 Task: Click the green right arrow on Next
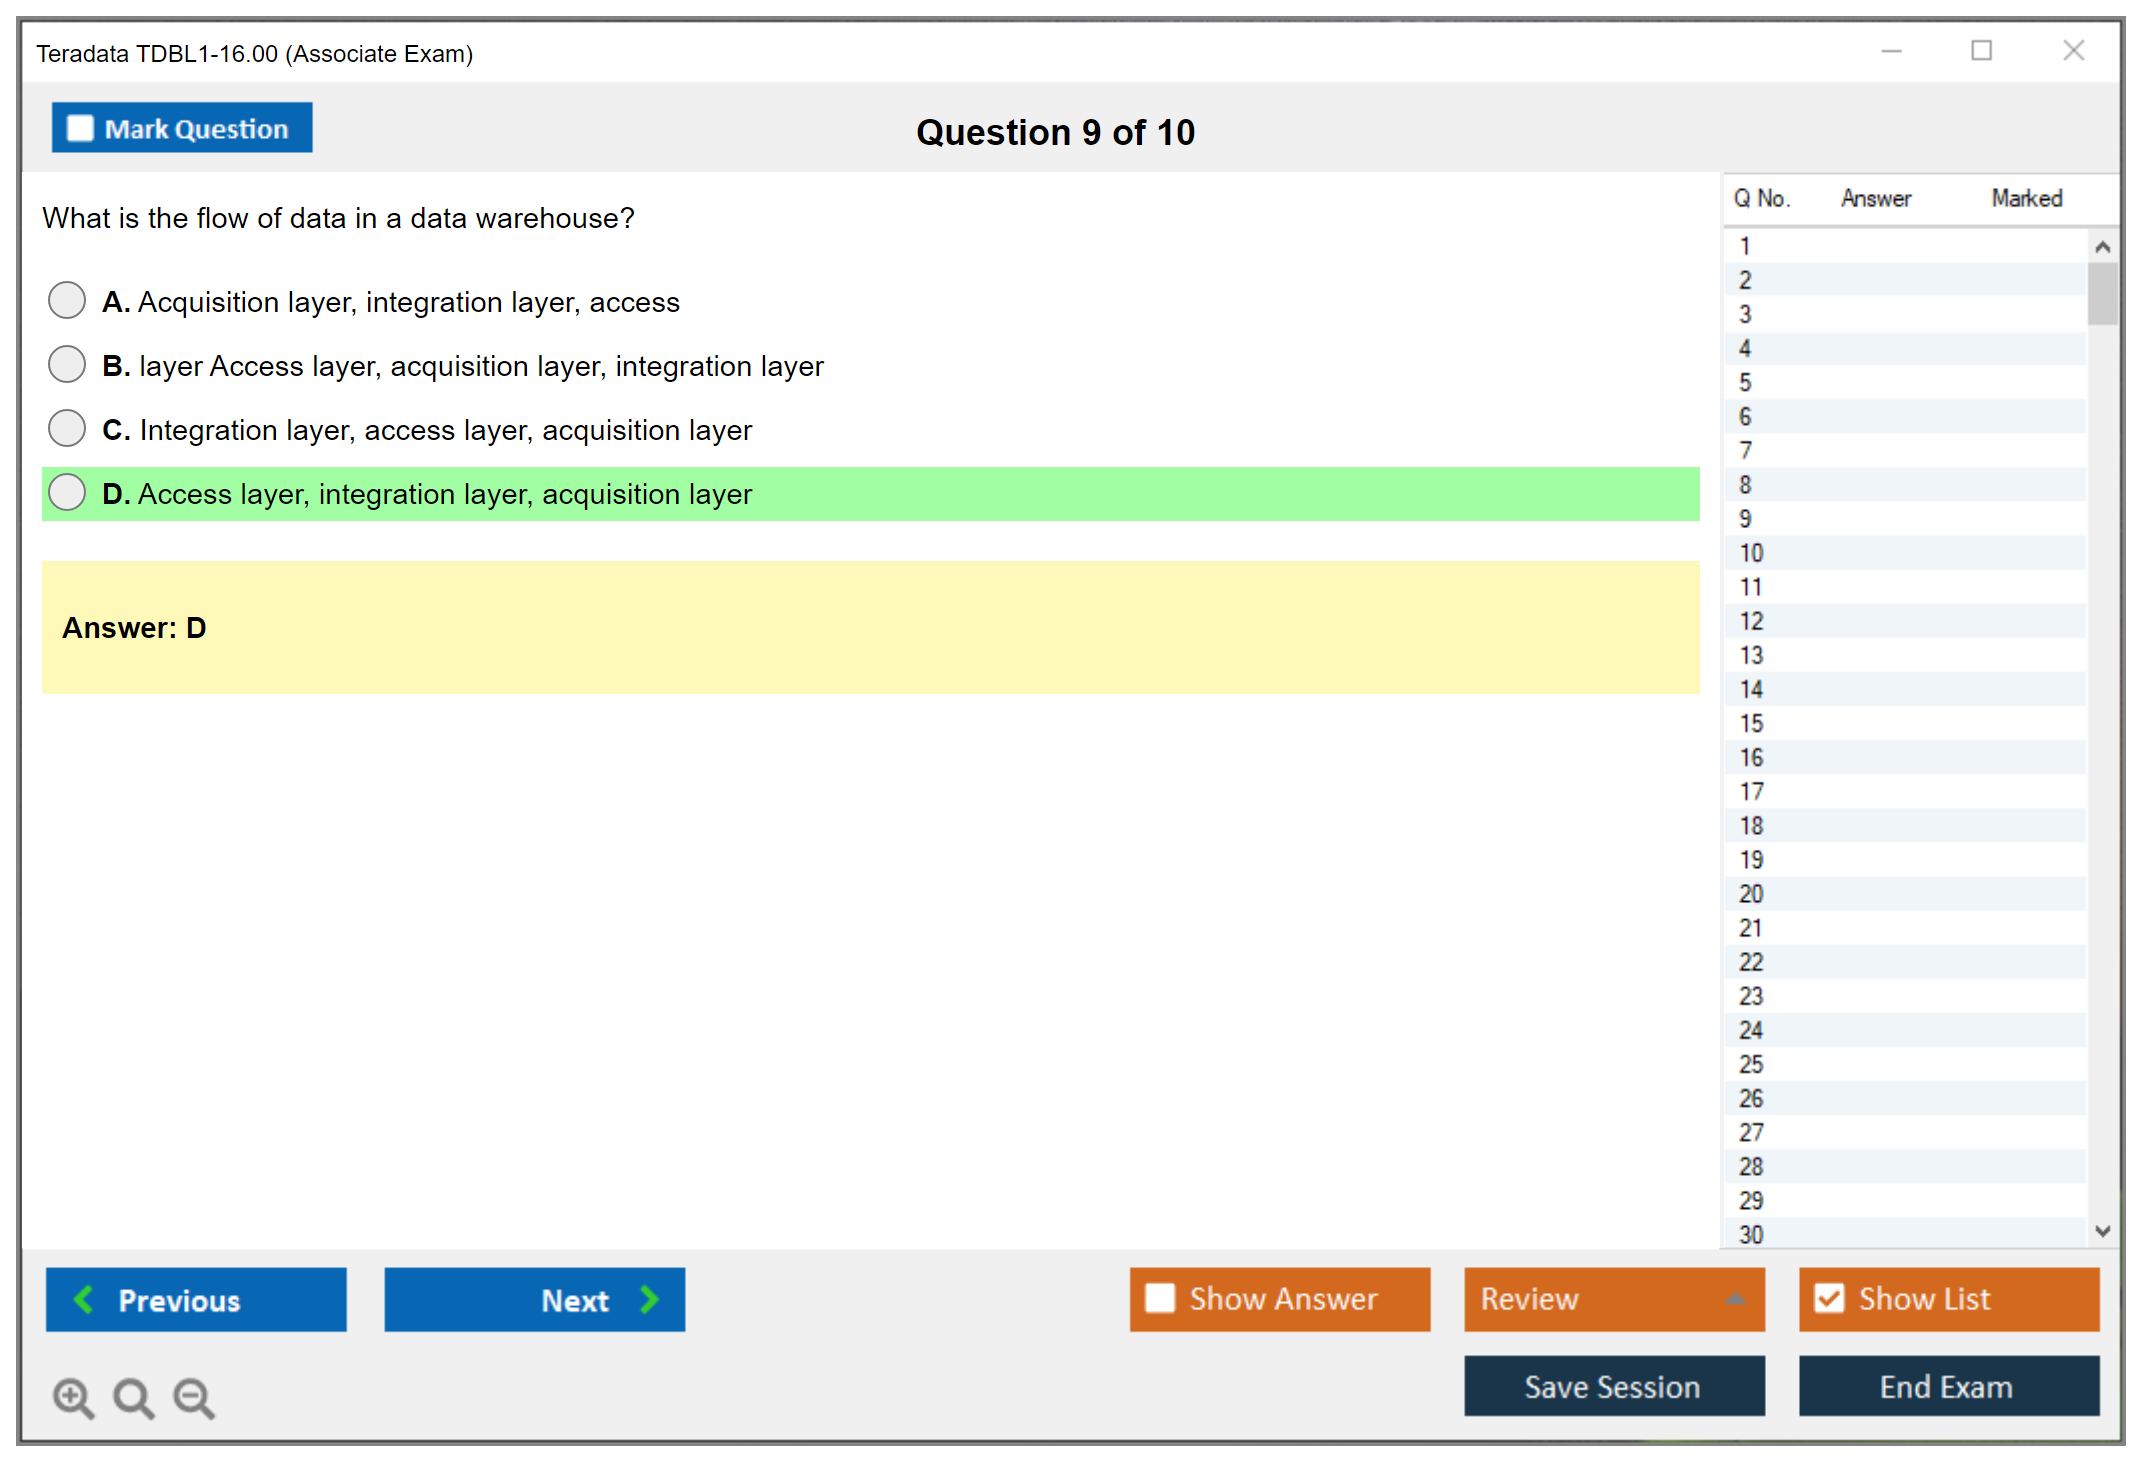pyautogui.click(x=649, y=1299)
